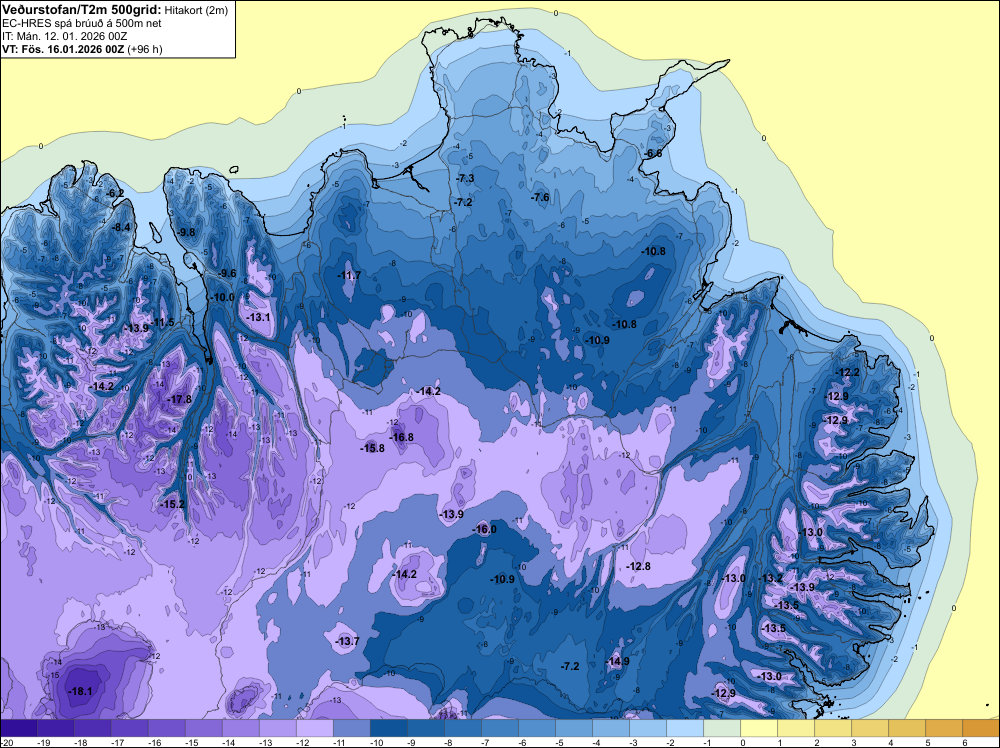Viewport: 1000px width, 748px height.
Task: Click the orange legend swatch after 6
Action: pos(980,728)
